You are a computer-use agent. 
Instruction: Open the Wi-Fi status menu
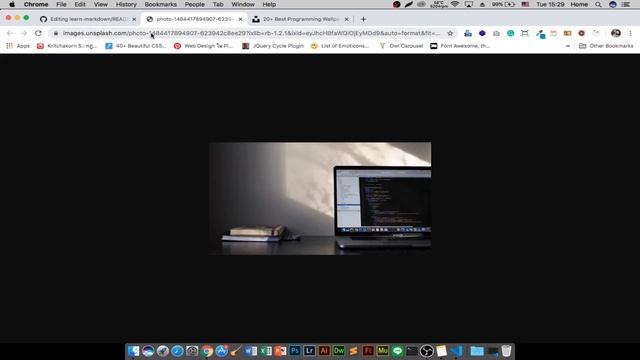455,4
